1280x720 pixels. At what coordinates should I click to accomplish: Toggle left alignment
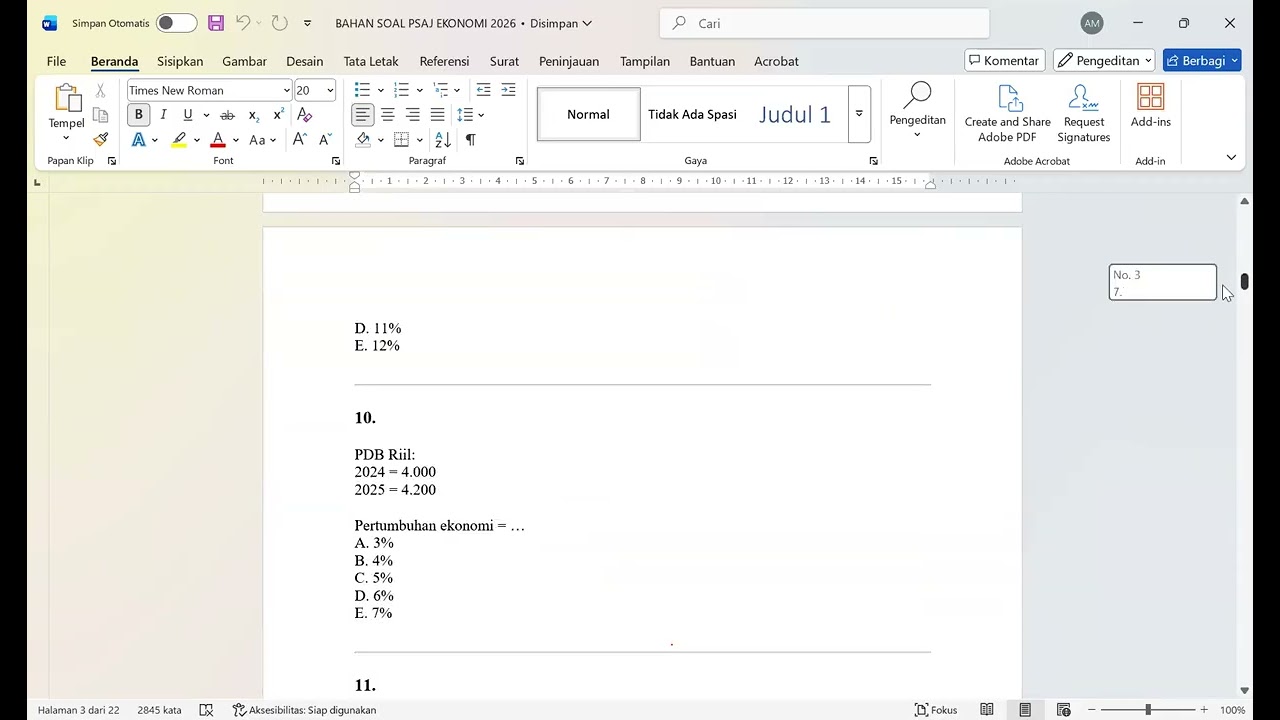tap(362, 115)
